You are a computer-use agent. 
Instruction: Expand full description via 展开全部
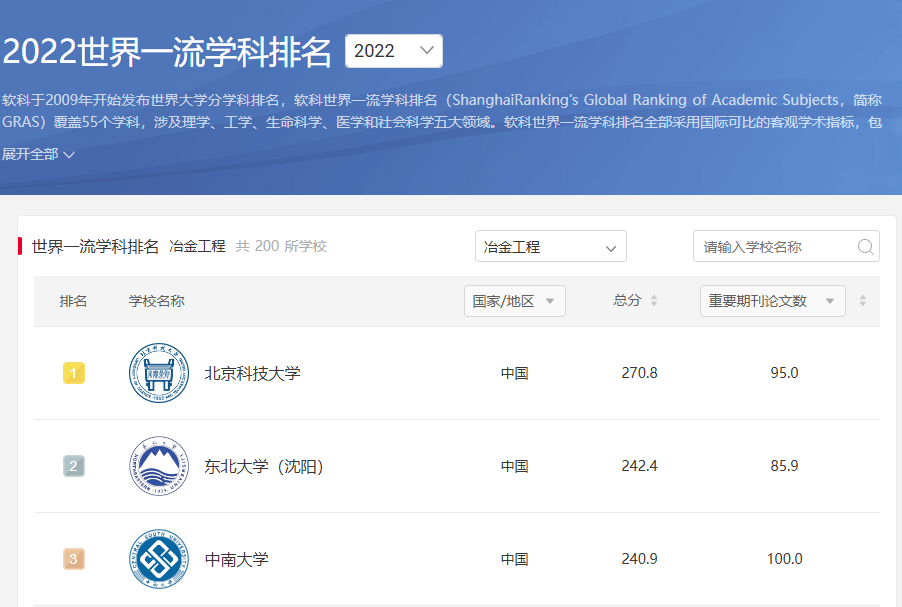38,154
